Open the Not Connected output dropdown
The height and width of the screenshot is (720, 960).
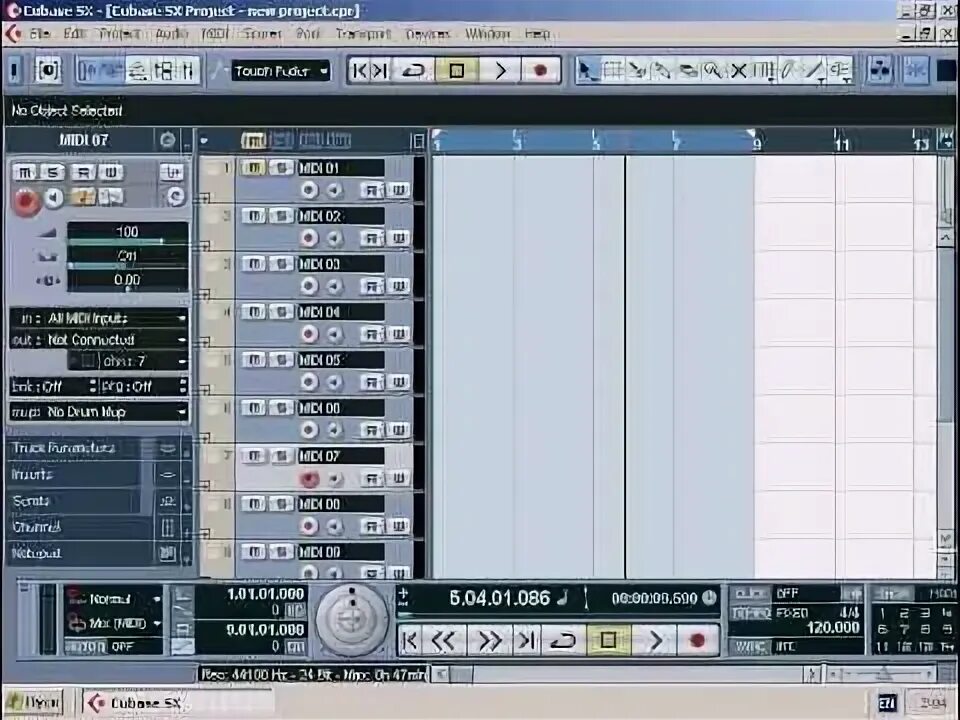coord(99,340)
